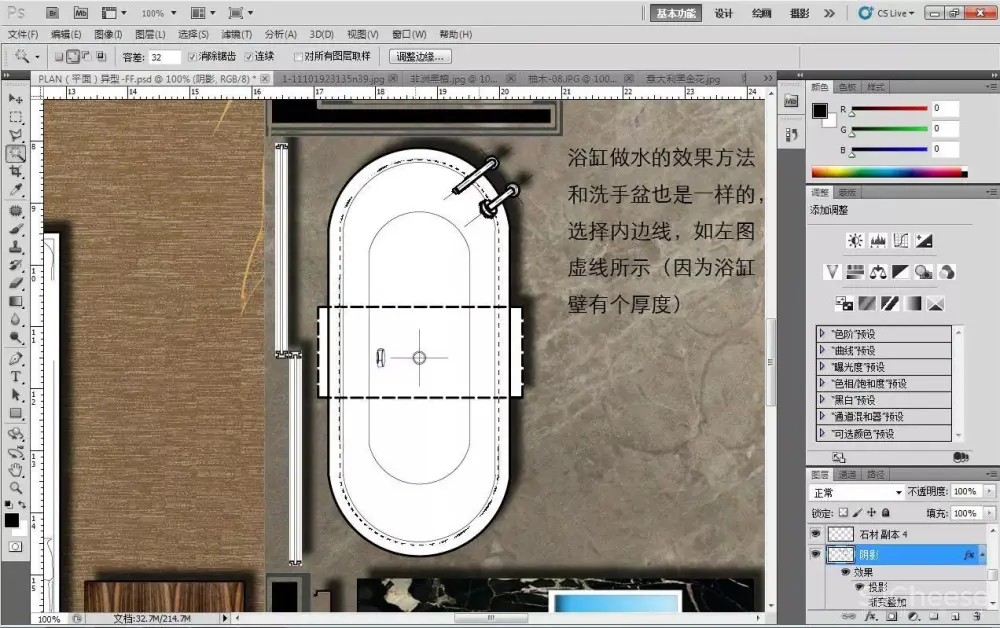Open the layer blend mode 正常 dropdown
This screenshot has height=628, width=1000.
pos(856,492)
